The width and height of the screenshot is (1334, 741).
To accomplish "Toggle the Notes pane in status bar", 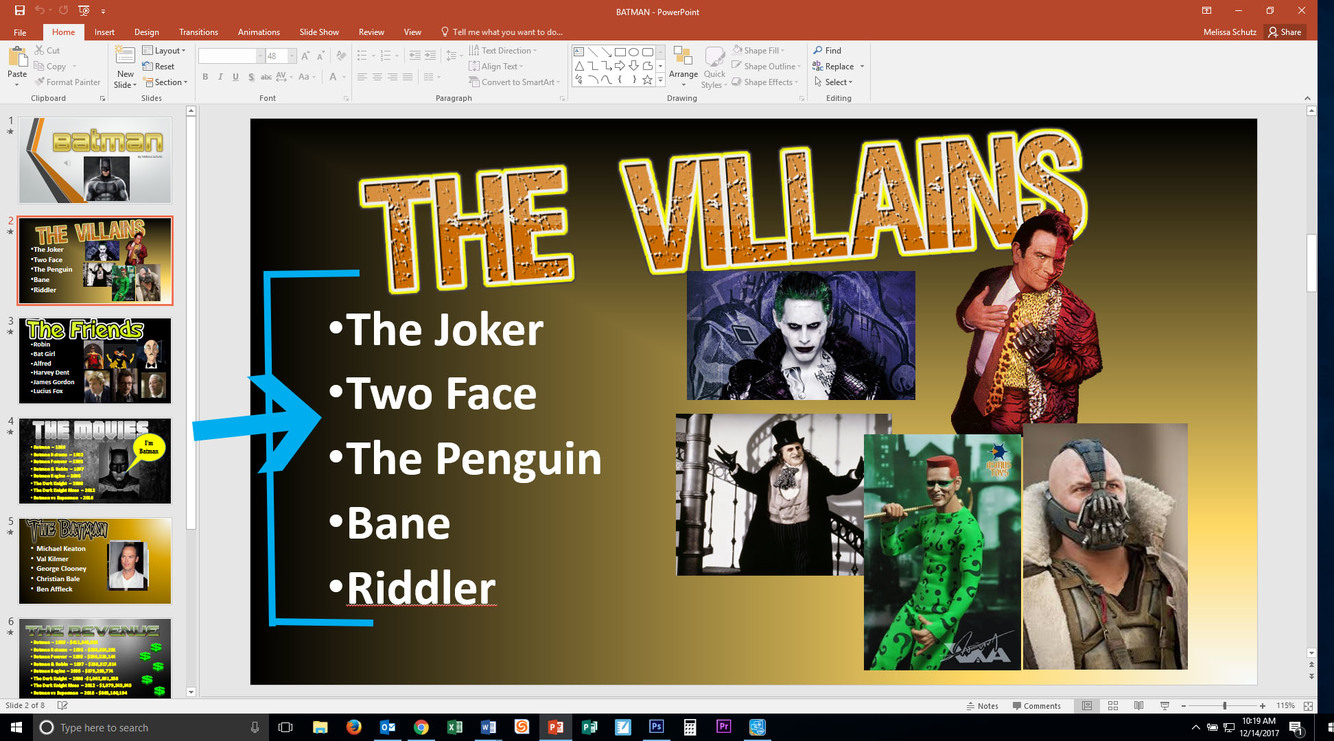I will (982, 706).
